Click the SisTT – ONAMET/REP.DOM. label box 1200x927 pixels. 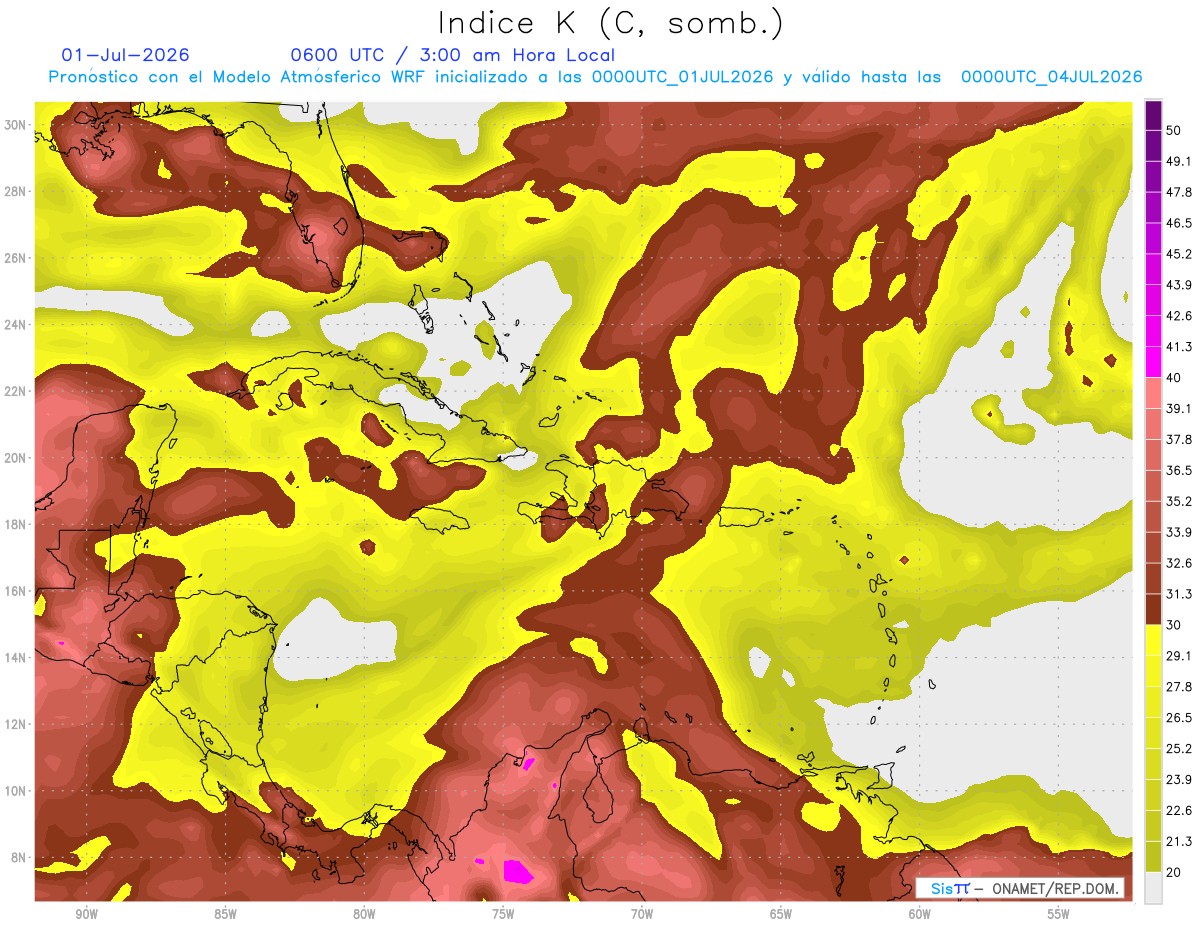[x=1021, y=888]
